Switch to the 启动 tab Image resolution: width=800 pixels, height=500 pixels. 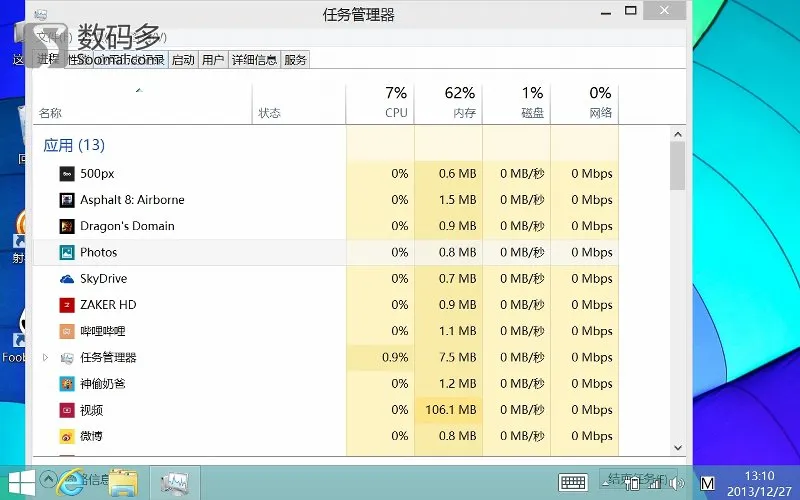pos(183,60)
